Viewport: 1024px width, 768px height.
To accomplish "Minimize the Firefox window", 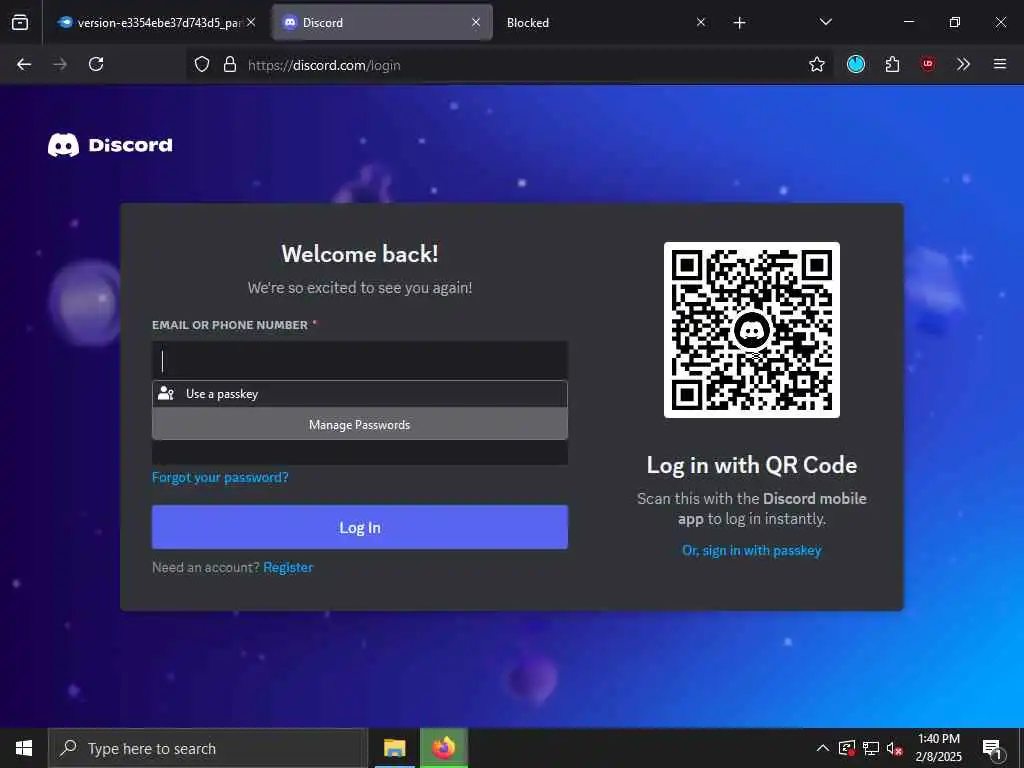I will click(908, 22).
